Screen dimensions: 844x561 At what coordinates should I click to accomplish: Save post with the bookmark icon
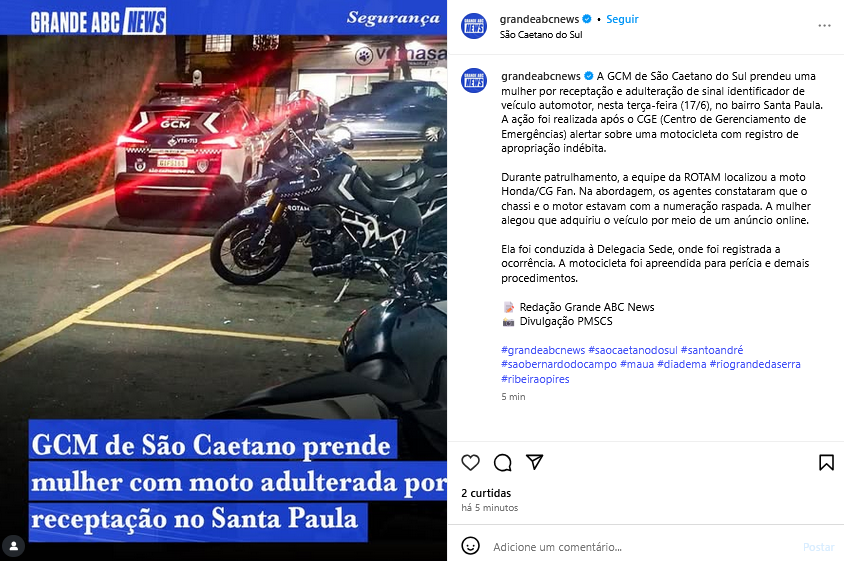click(826, 462)
